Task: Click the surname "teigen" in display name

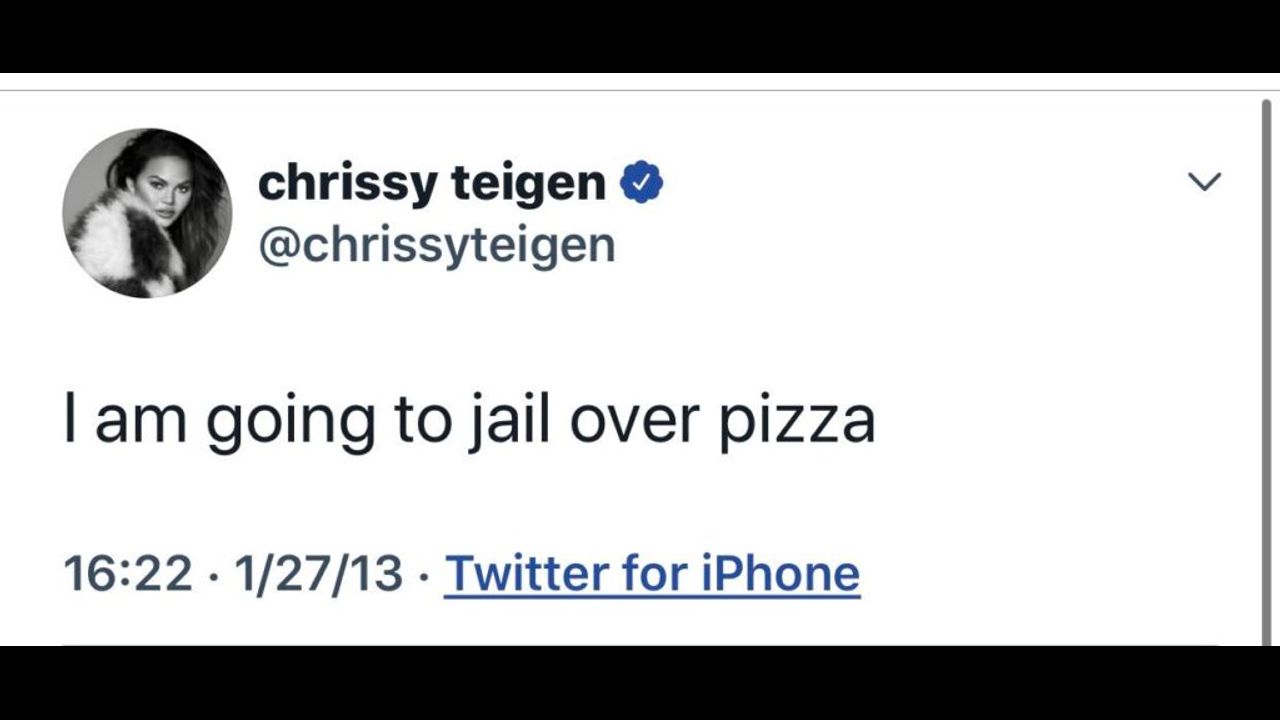Action: pos(528,184)
